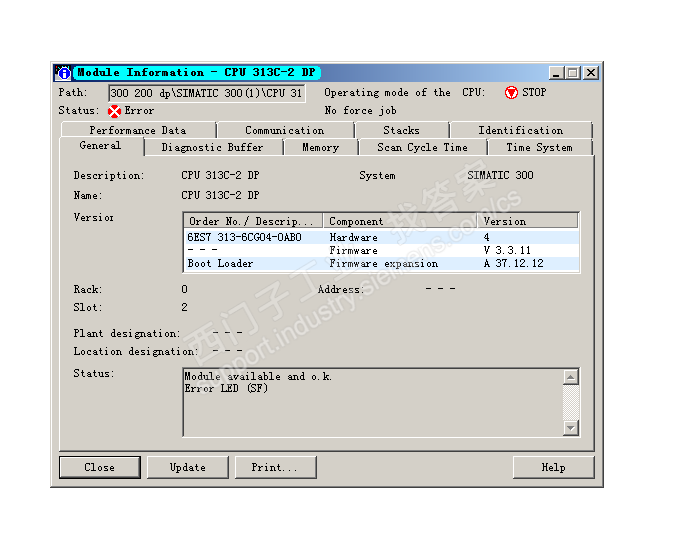Switch to the Performance Data tab
This screenshot has height=551, width=698.
click(138, 130)
